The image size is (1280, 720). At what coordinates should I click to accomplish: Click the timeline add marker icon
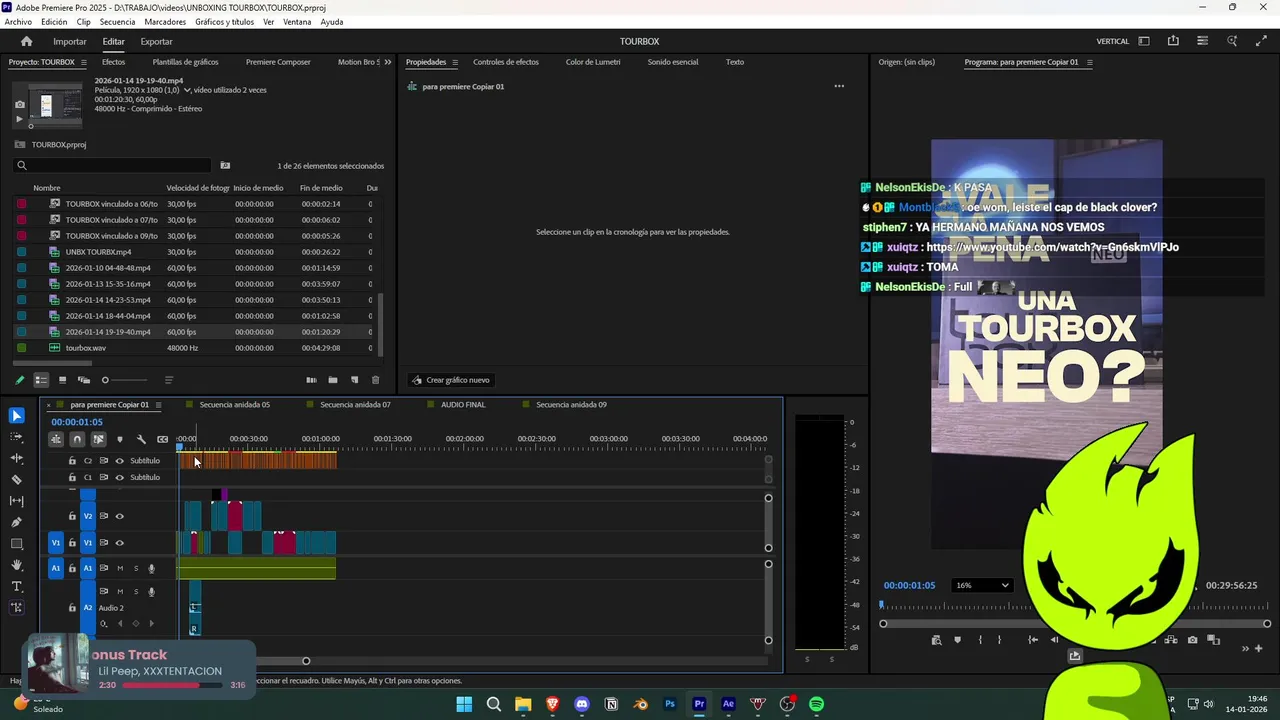point(120,439)
